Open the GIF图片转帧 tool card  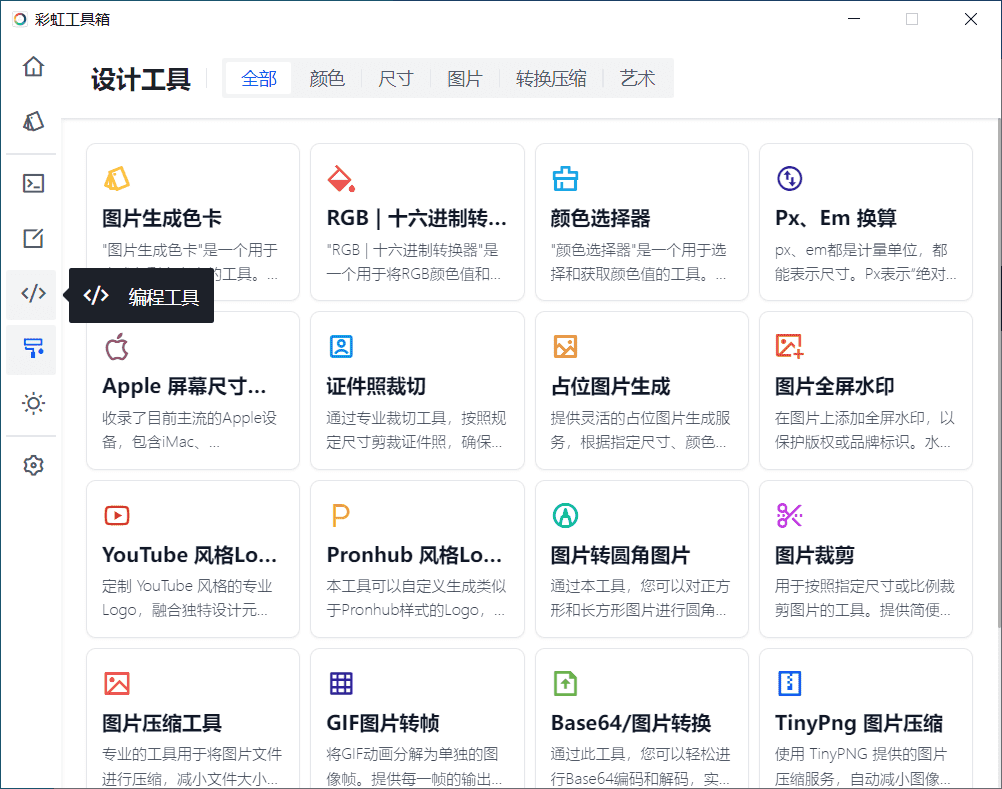[x=417, y=718]
